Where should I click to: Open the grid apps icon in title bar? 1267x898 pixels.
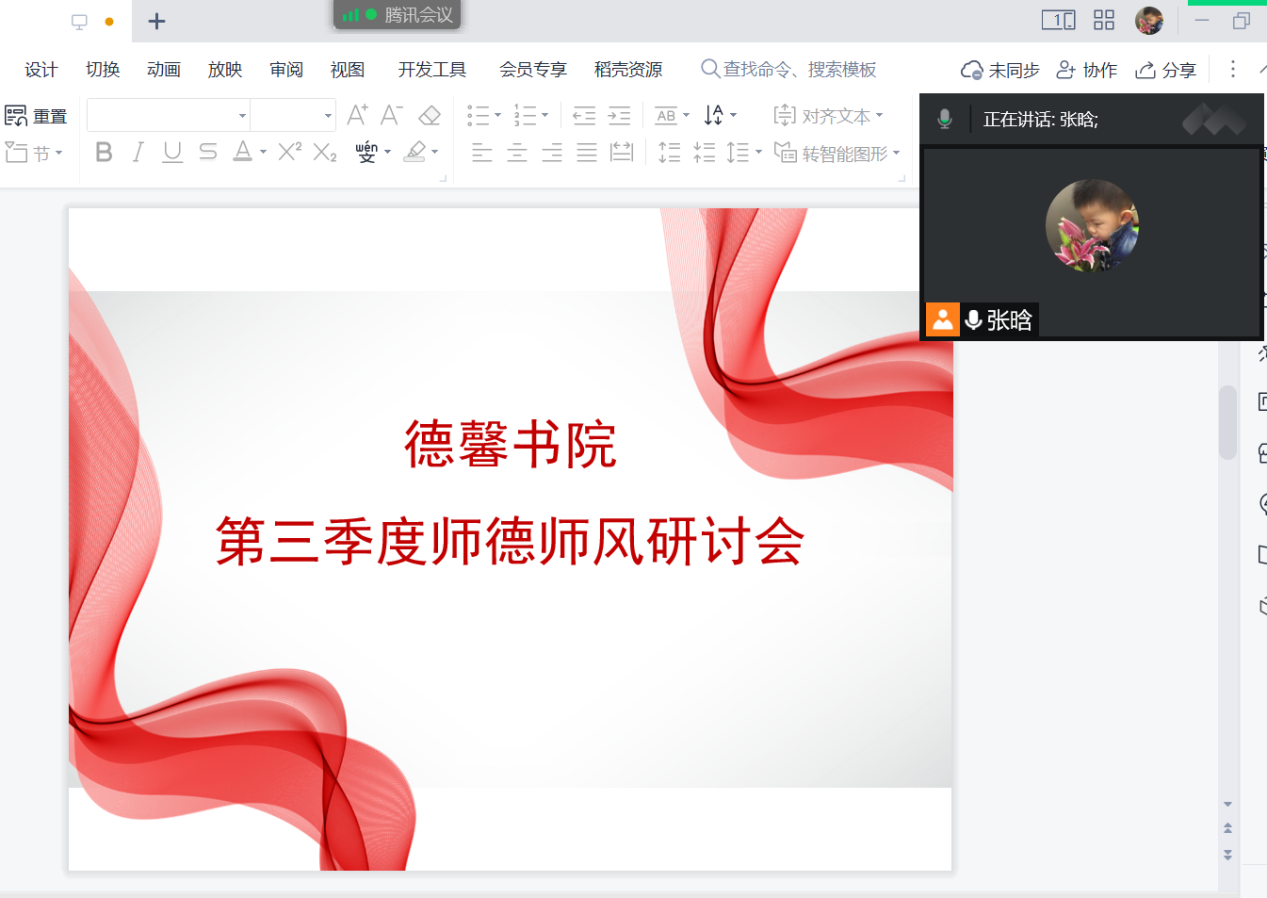coord(1104,20)
